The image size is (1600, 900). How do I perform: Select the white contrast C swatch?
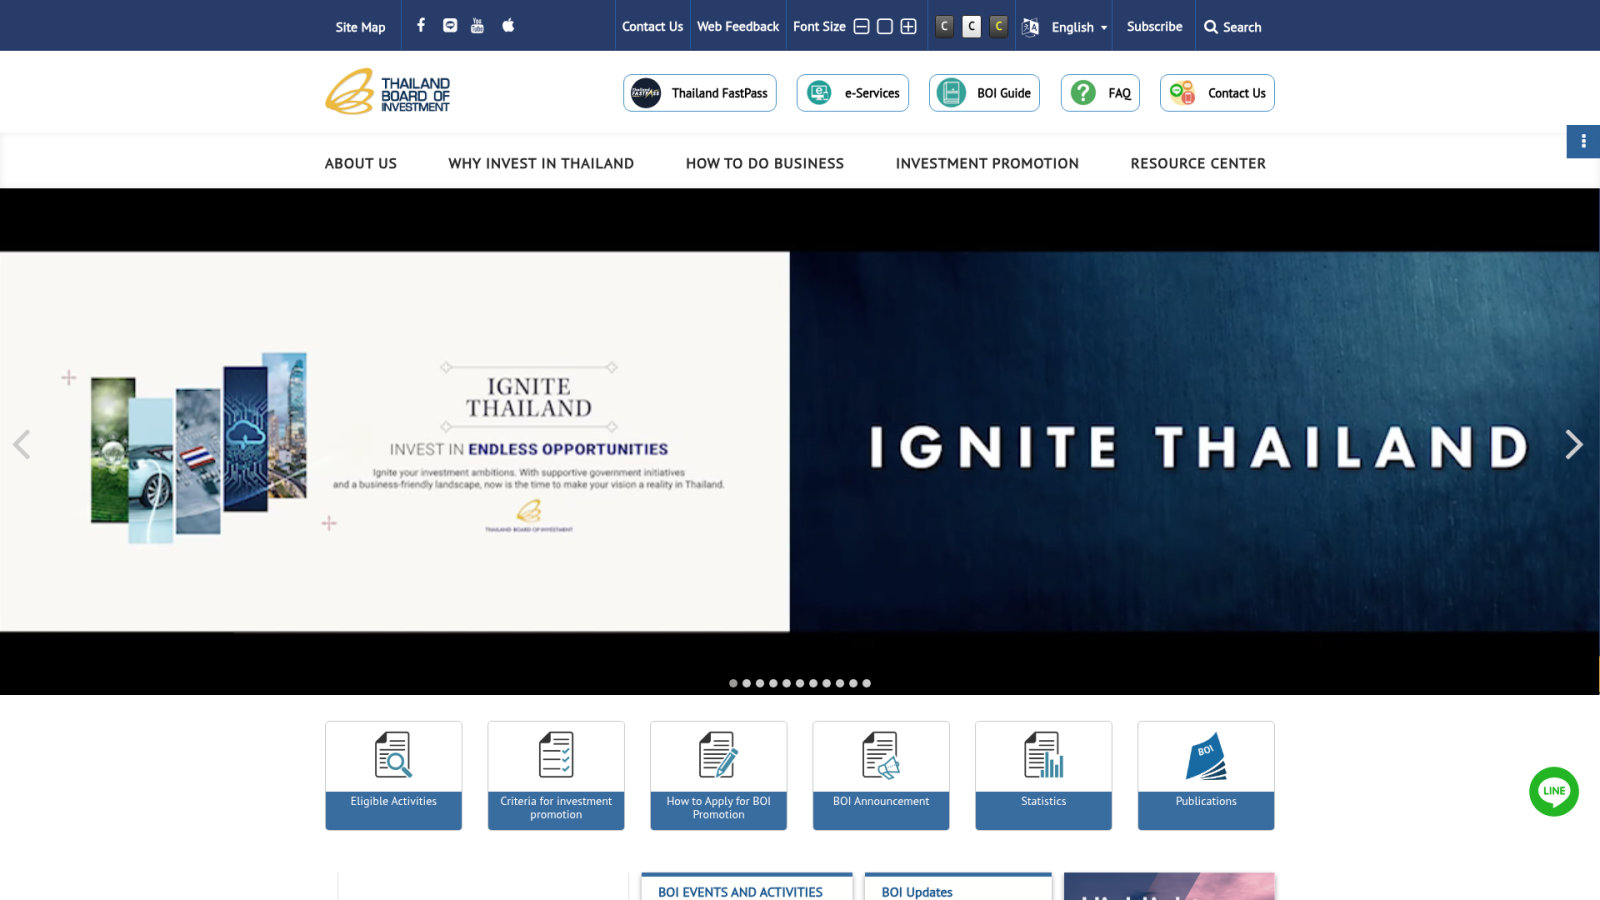(972, 27)
